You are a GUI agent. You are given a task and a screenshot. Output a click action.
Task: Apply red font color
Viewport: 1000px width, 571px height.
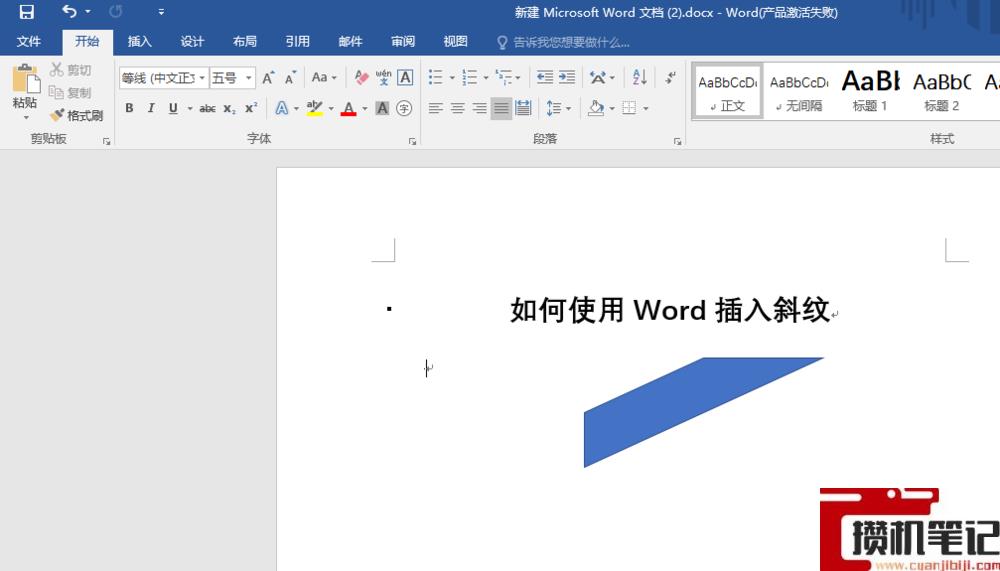(x=348, y=108)
